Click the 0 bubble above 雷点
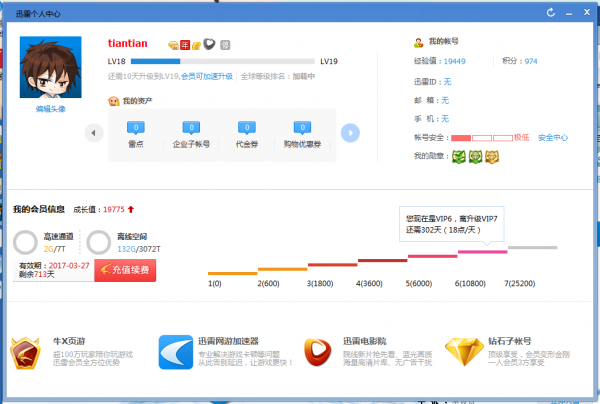 pyautogui.click(x=136, y=128)
